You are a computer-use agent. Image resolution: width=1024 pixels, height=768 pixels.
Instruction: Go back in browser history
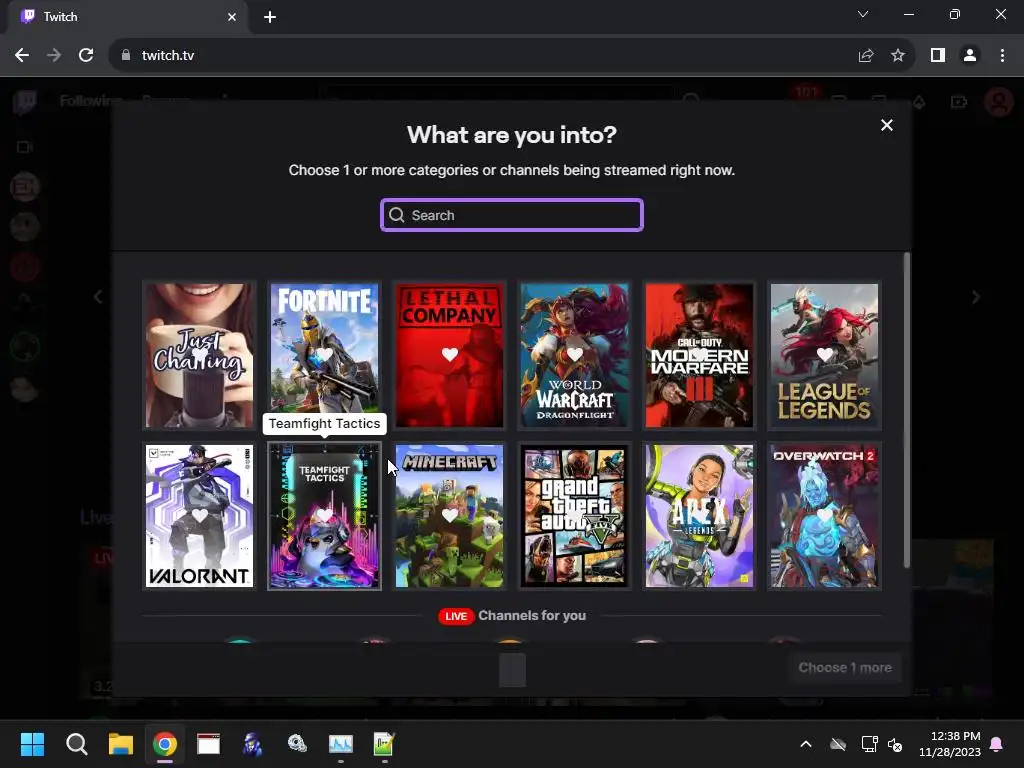pyautogui.click(x=22, y=56)
